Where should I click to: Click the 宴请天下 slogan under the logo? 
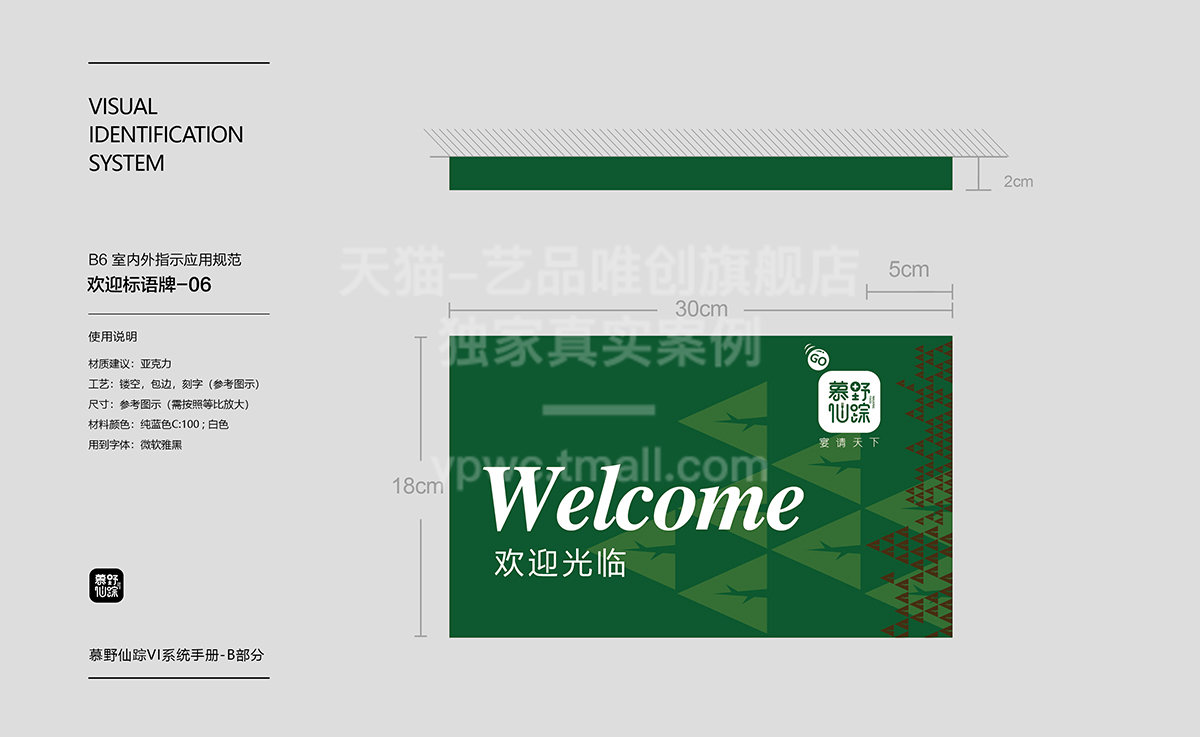[x=848, y=441]
